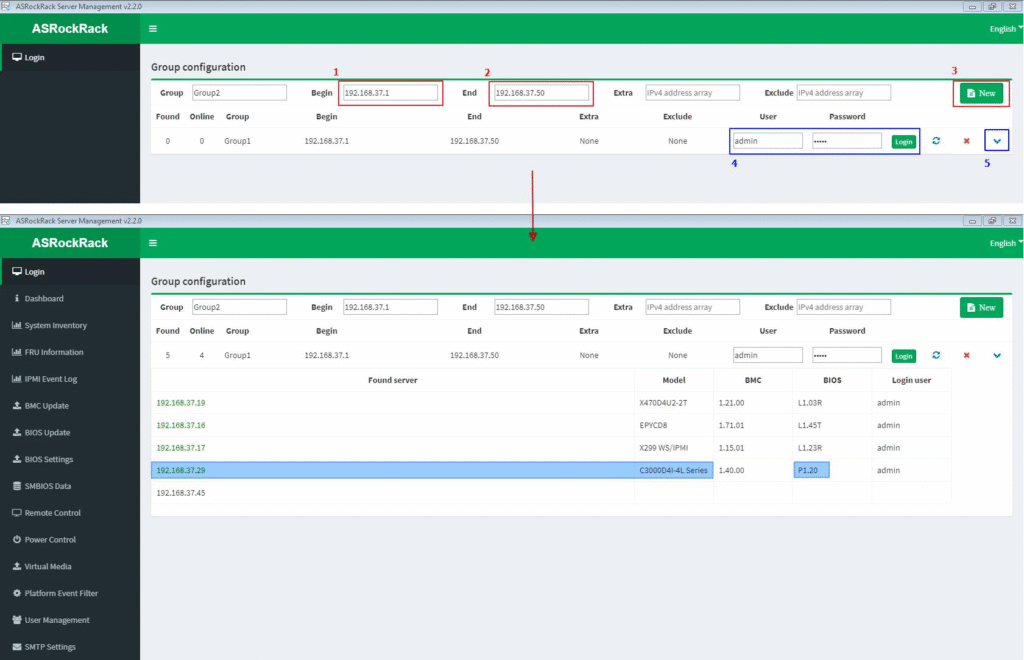This screenshot has width=1024, height=660.
Task: Expand Group1 with the upper window's chevron
Action: click(x=996, y=141)
